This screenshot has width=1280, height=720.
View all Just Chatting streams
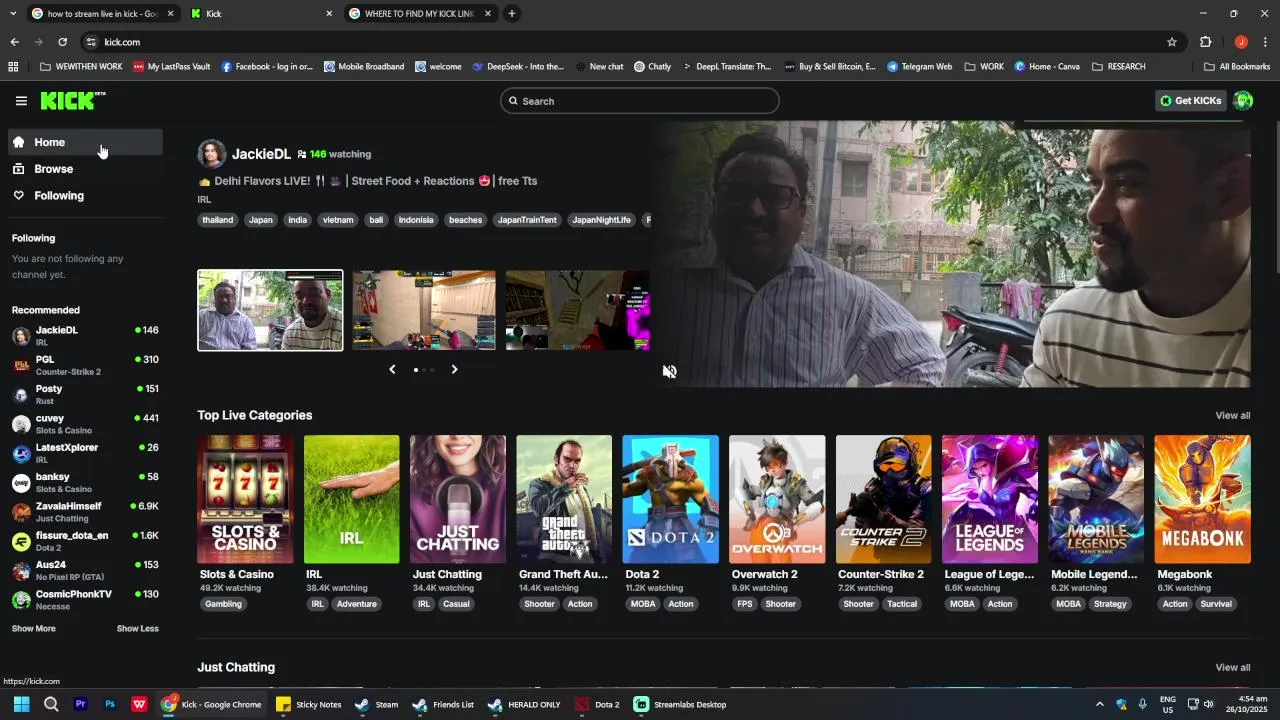pyautogui.click(x=1232, y=668)
